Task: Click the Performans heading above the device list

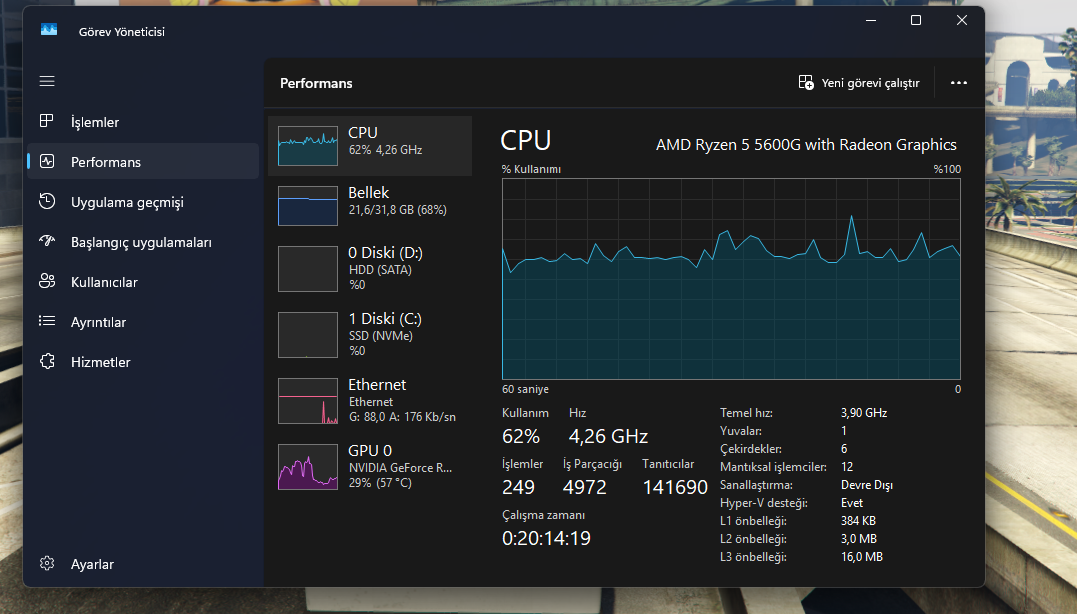Action: pos(316,83)
